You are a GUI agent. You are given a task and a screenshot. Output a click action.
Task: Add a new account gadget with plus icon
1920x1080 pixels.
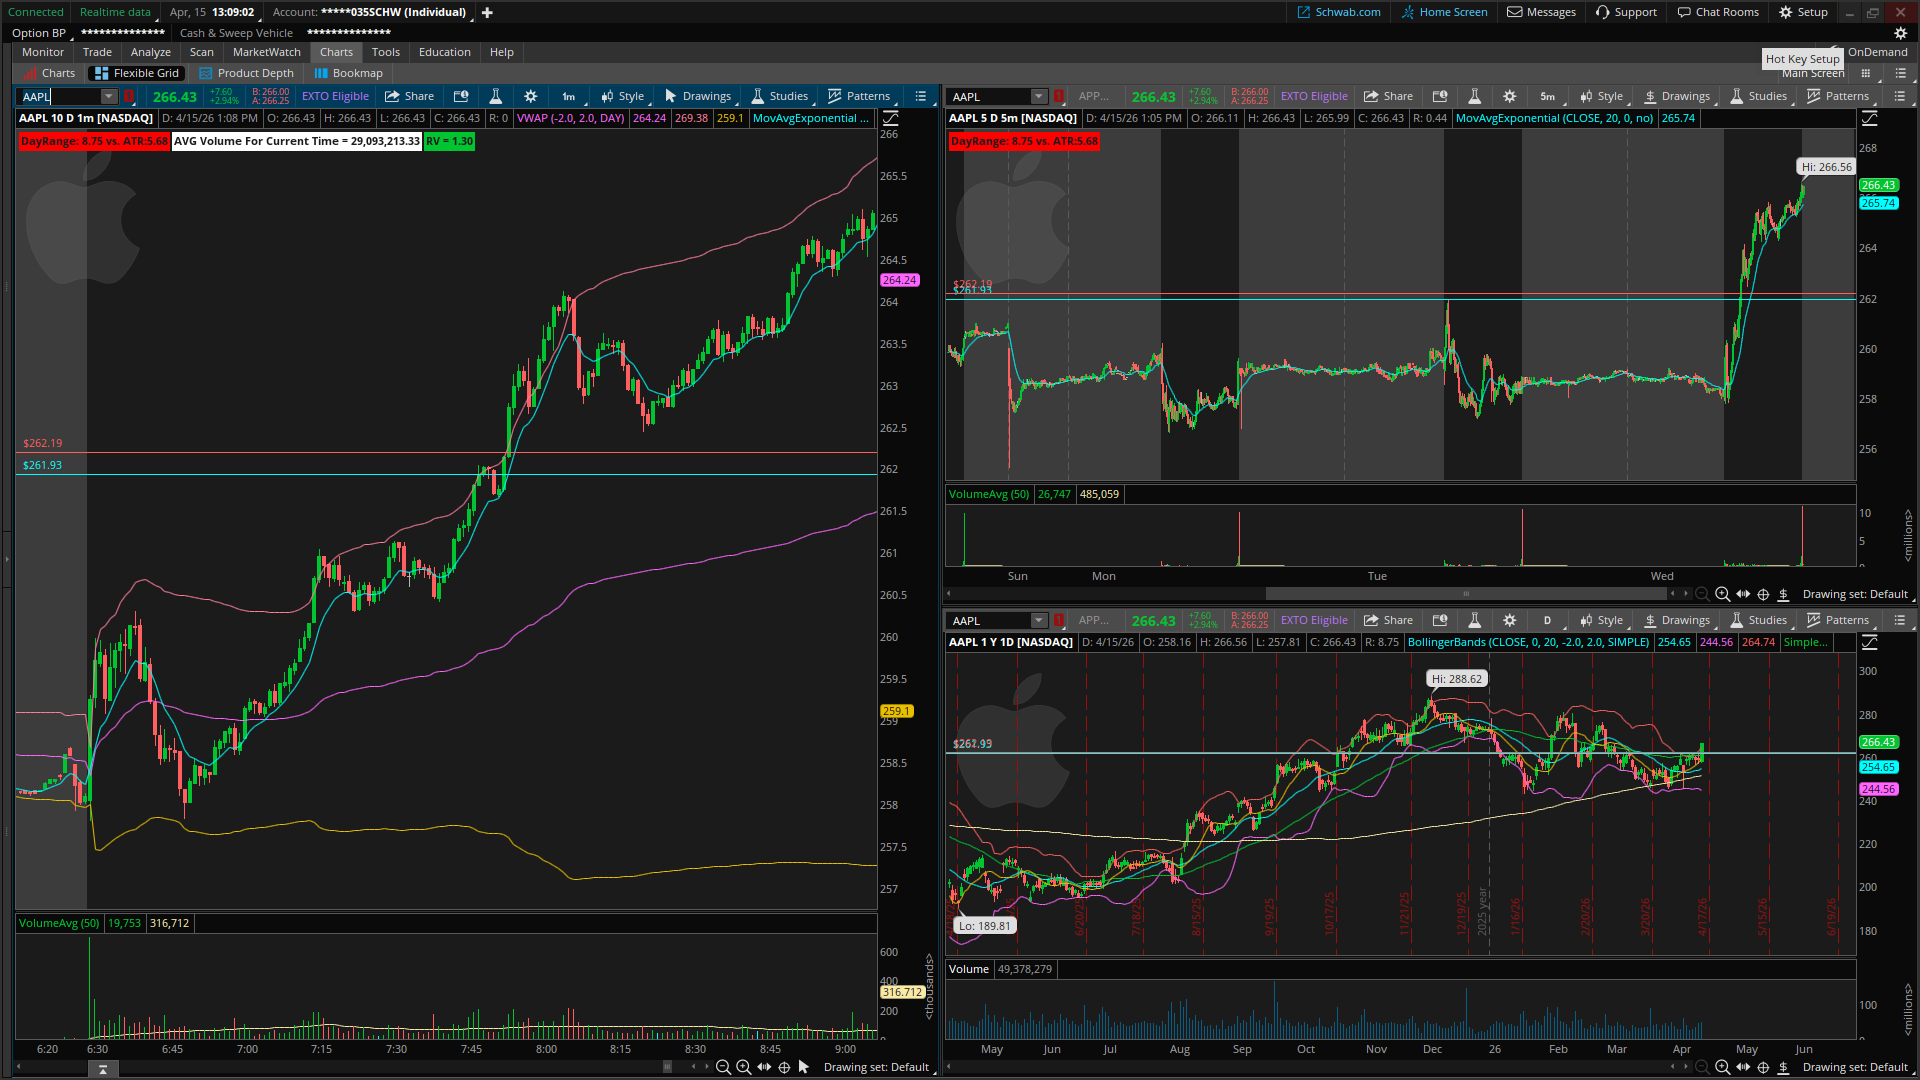(487, 12)
